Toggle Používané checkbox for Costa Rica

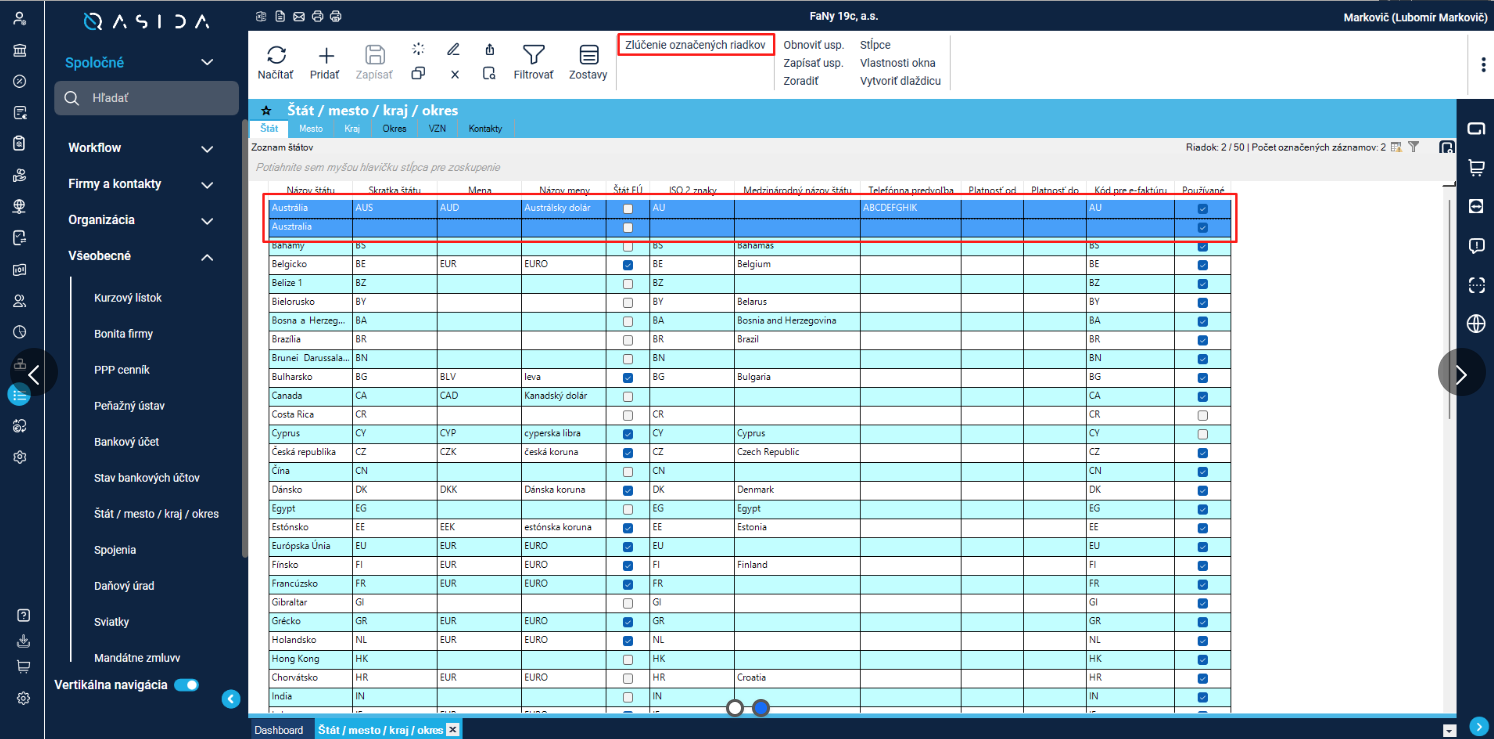1203,415
